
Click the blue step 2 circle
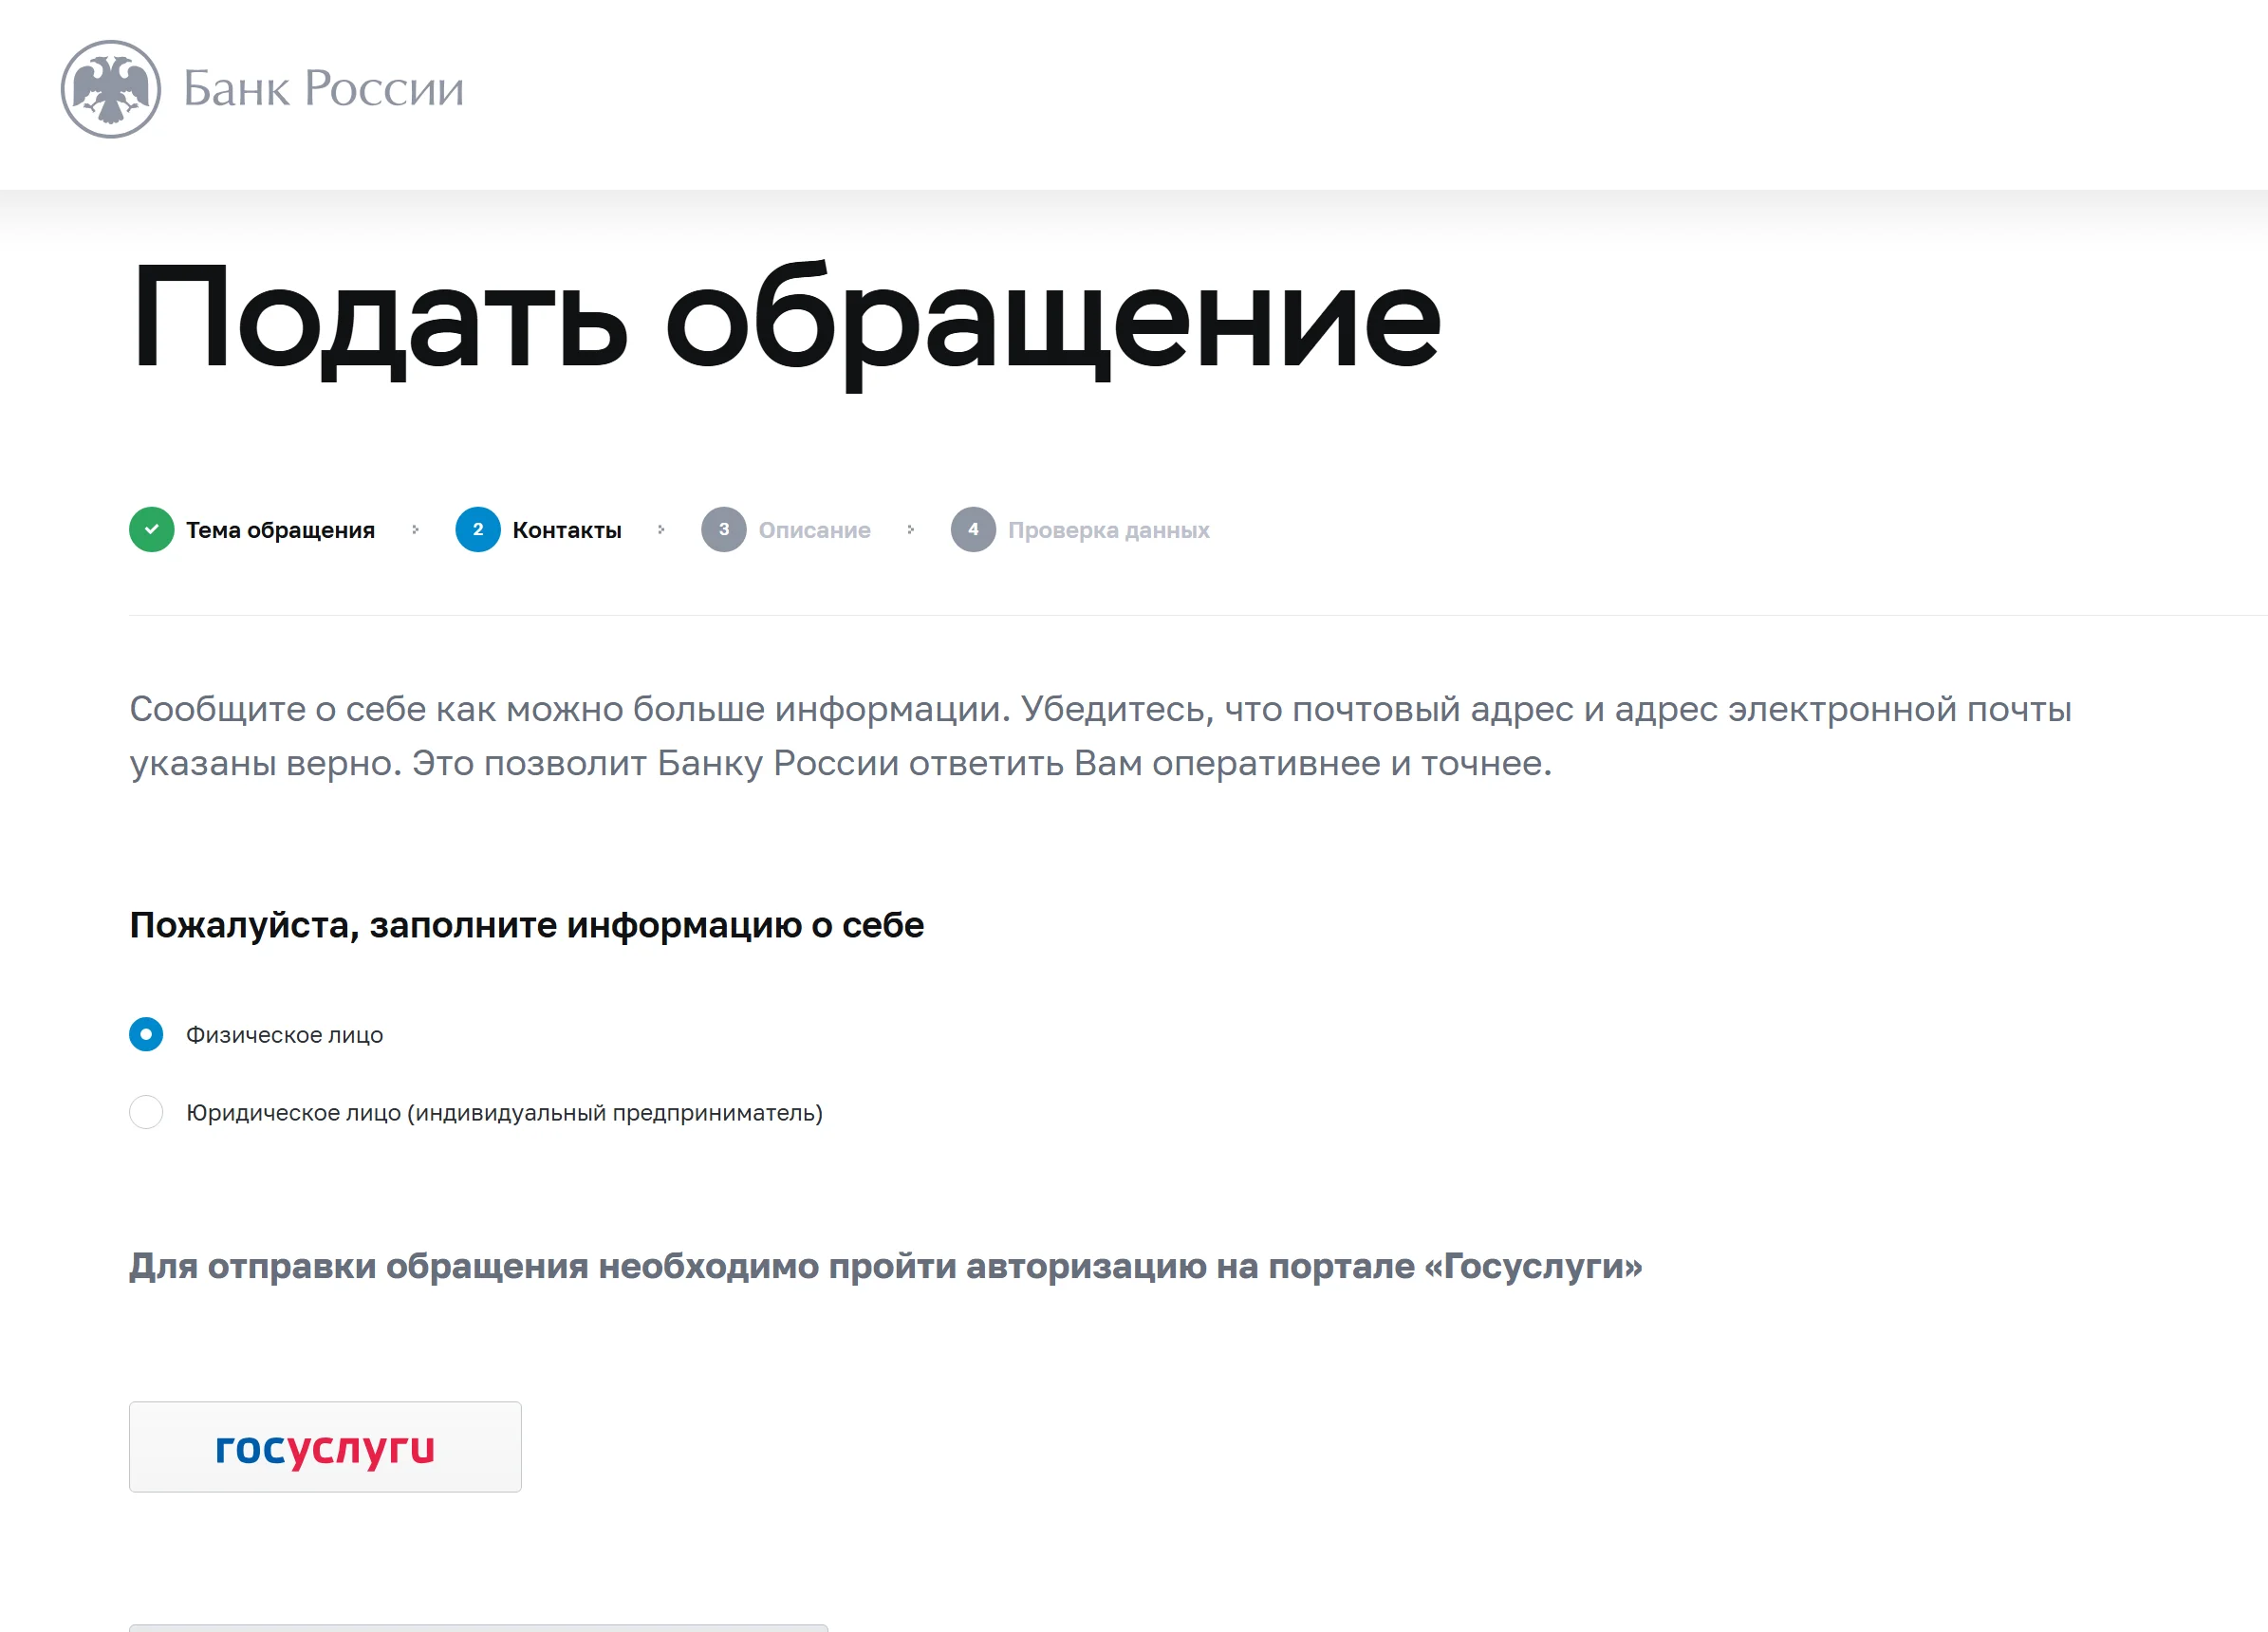point(478,530)
